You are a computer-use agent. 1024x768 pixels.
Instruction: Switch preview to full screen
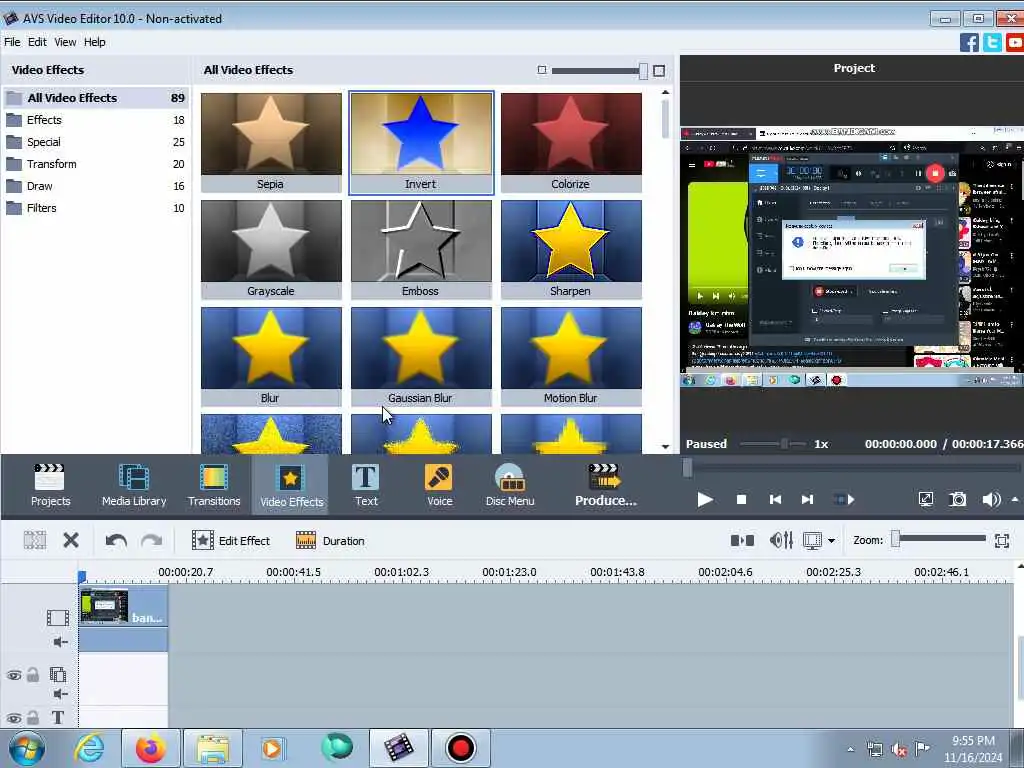(925, 500)
